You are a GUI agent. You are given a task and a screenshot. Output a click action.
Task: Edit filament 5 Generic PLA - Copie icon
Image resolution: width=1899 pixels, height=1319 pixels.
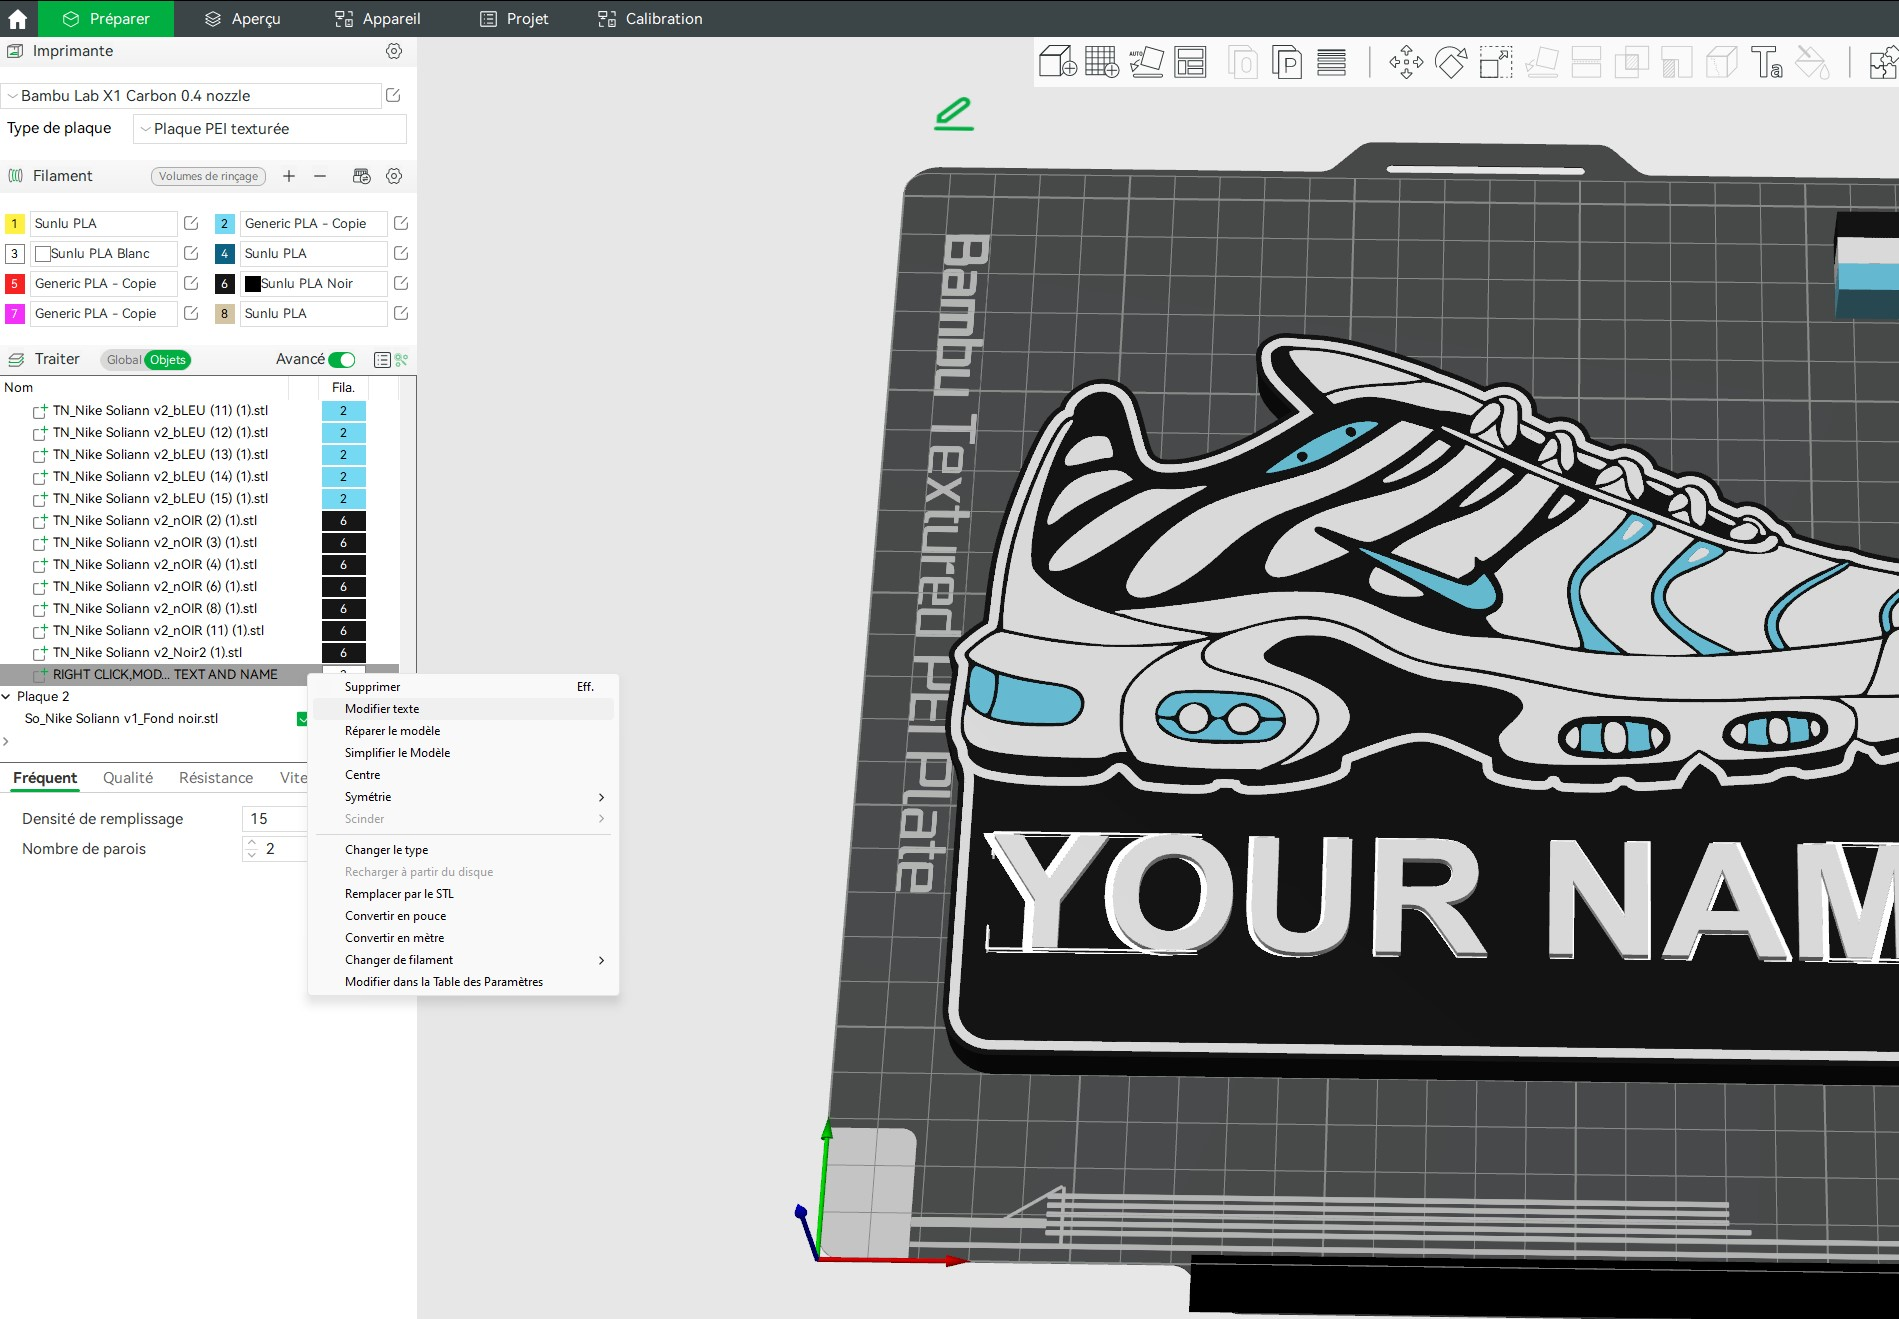pyautogui.click(x=191, y=283)
